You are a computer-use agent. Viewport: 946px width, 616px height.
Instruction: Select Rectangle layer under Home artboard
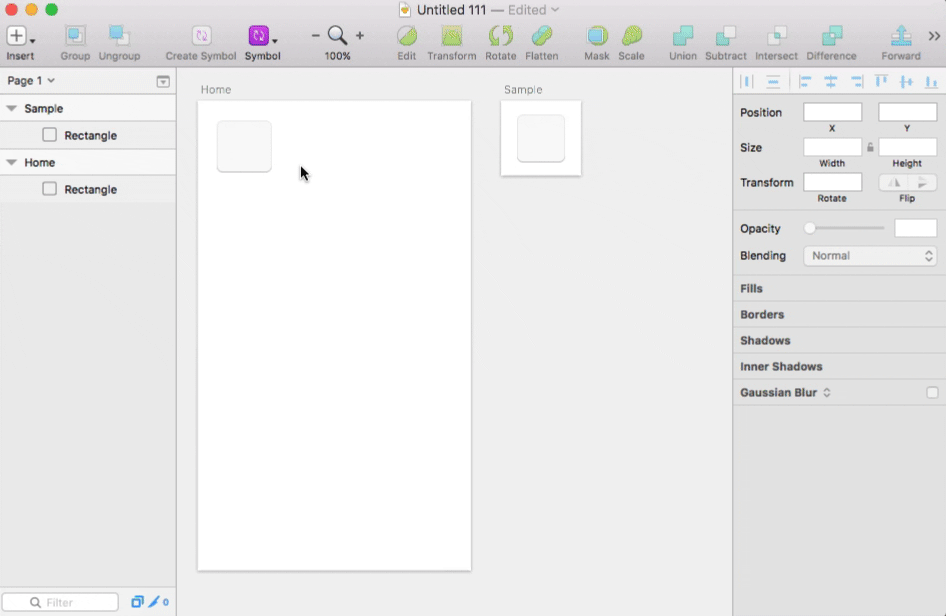point(90,190)
